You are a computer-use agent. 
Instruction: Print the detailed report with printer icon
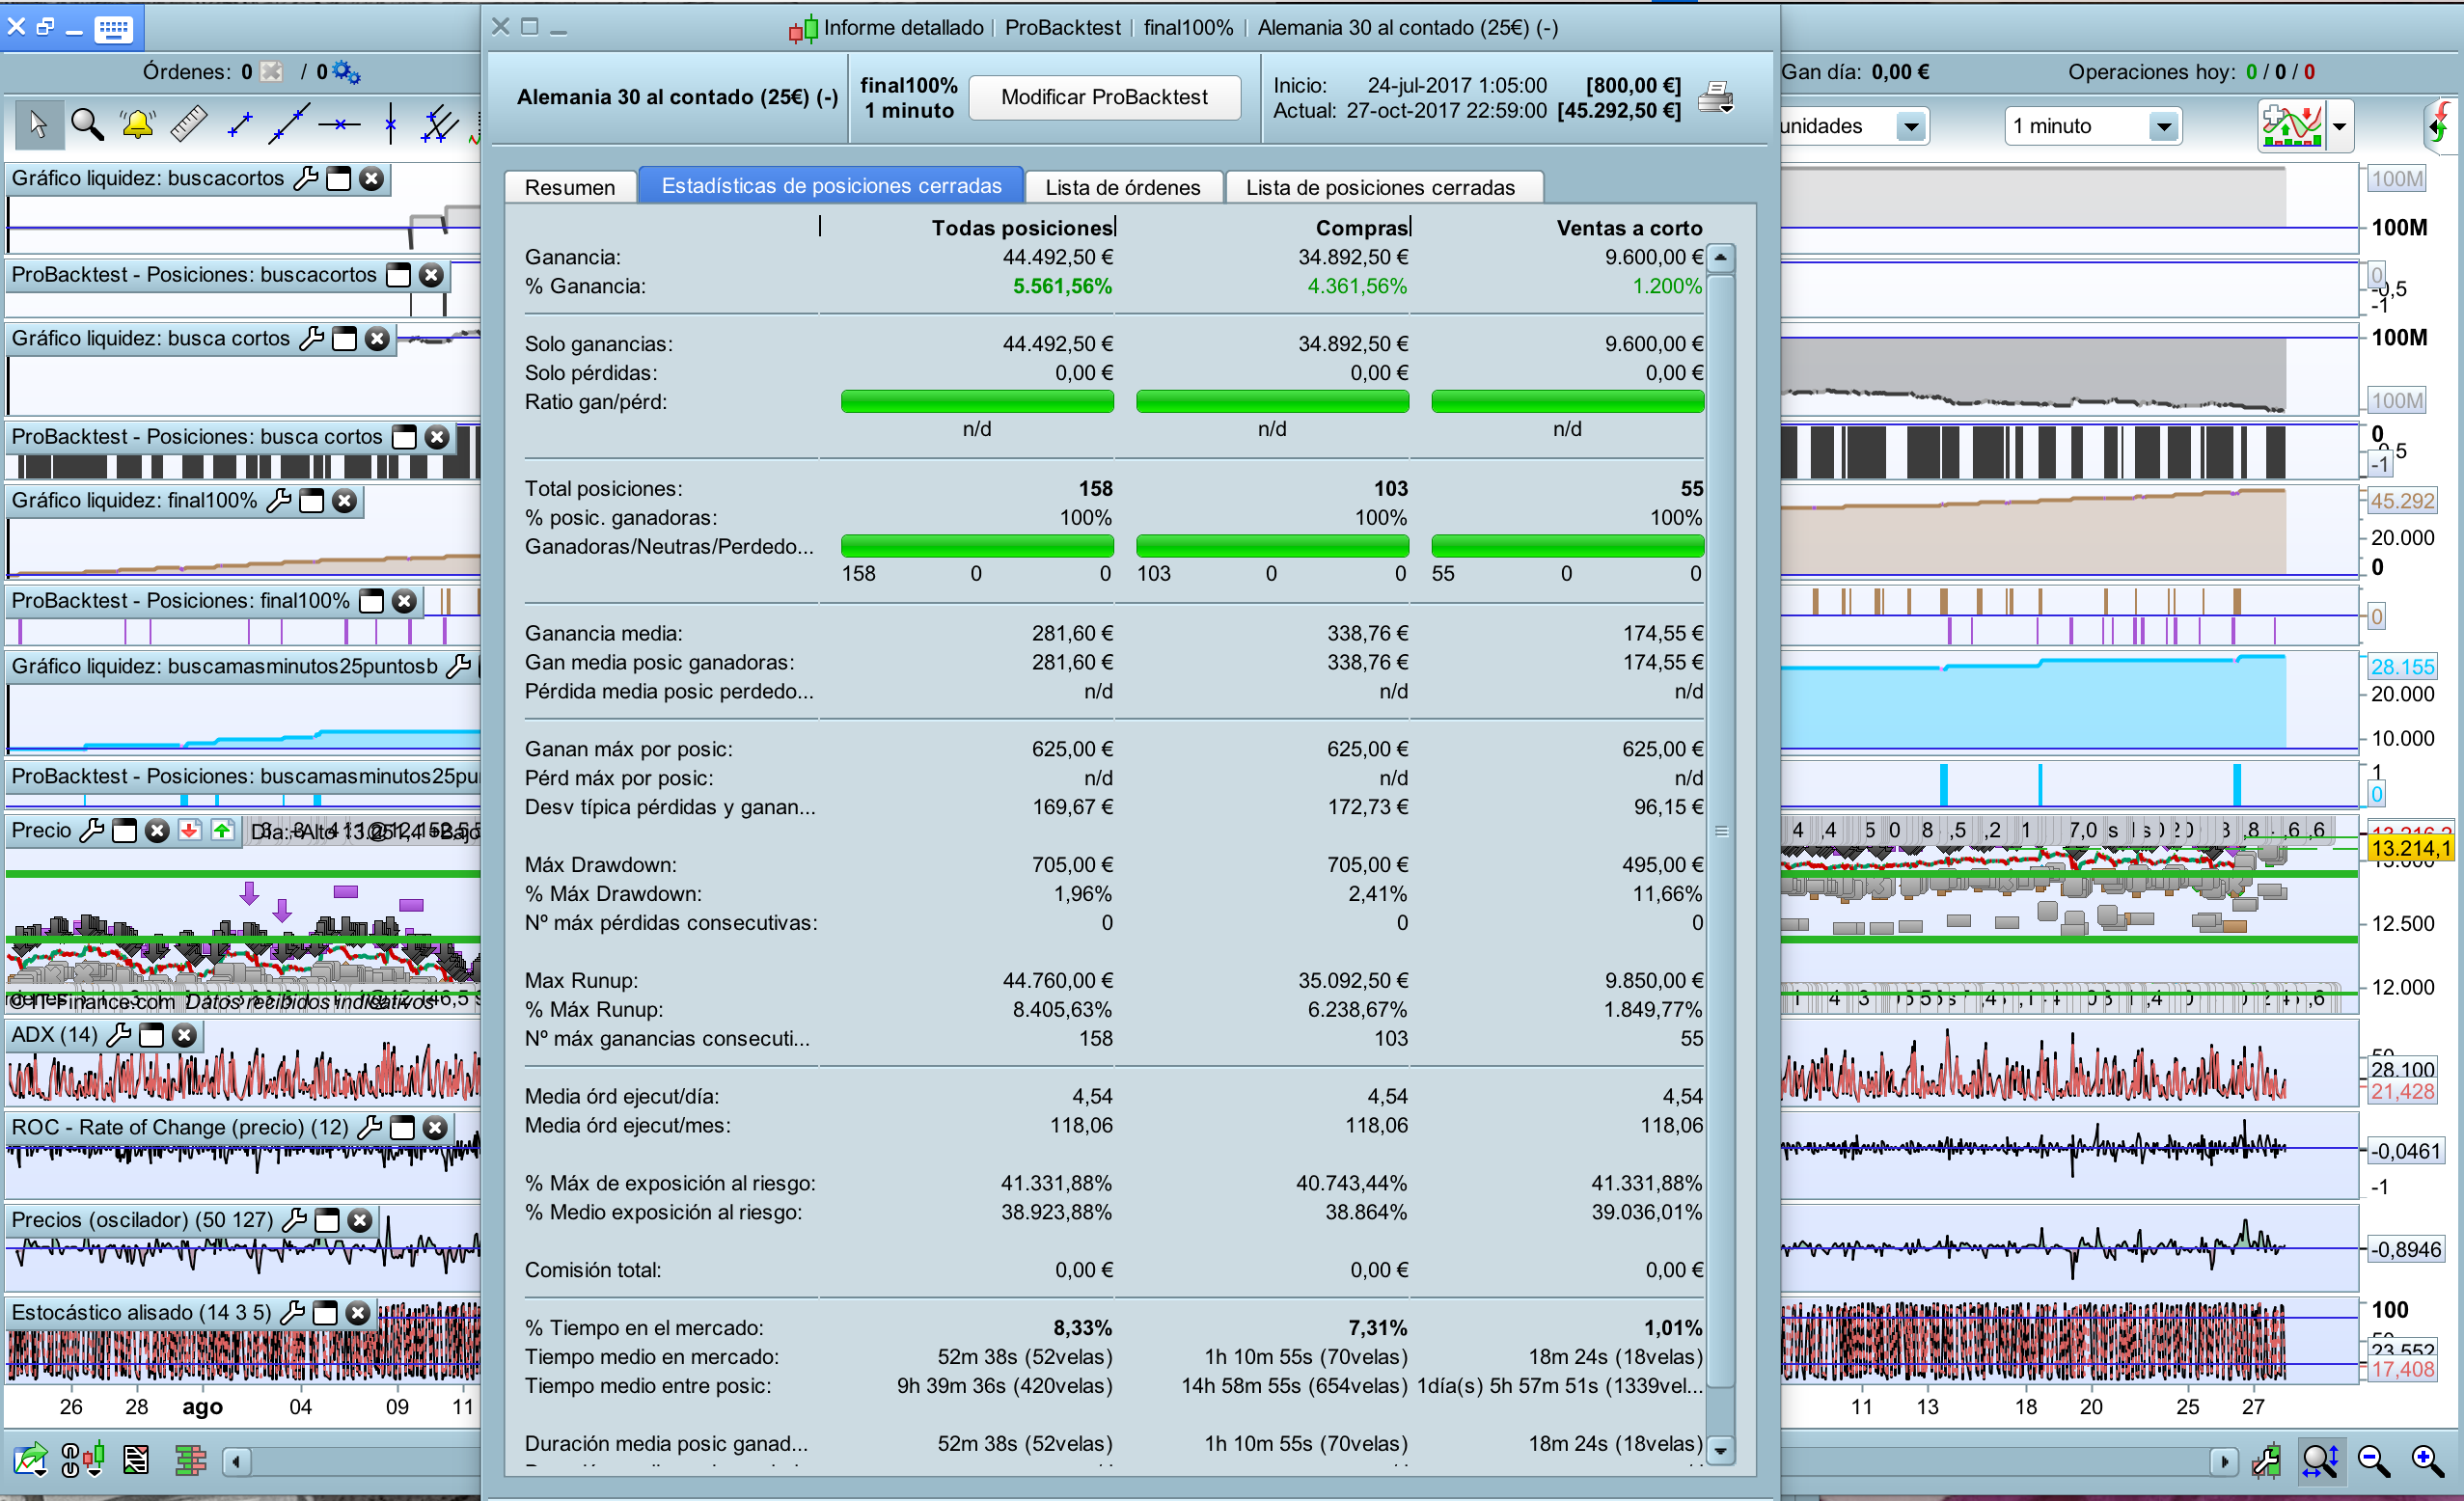click(1715, 98)
